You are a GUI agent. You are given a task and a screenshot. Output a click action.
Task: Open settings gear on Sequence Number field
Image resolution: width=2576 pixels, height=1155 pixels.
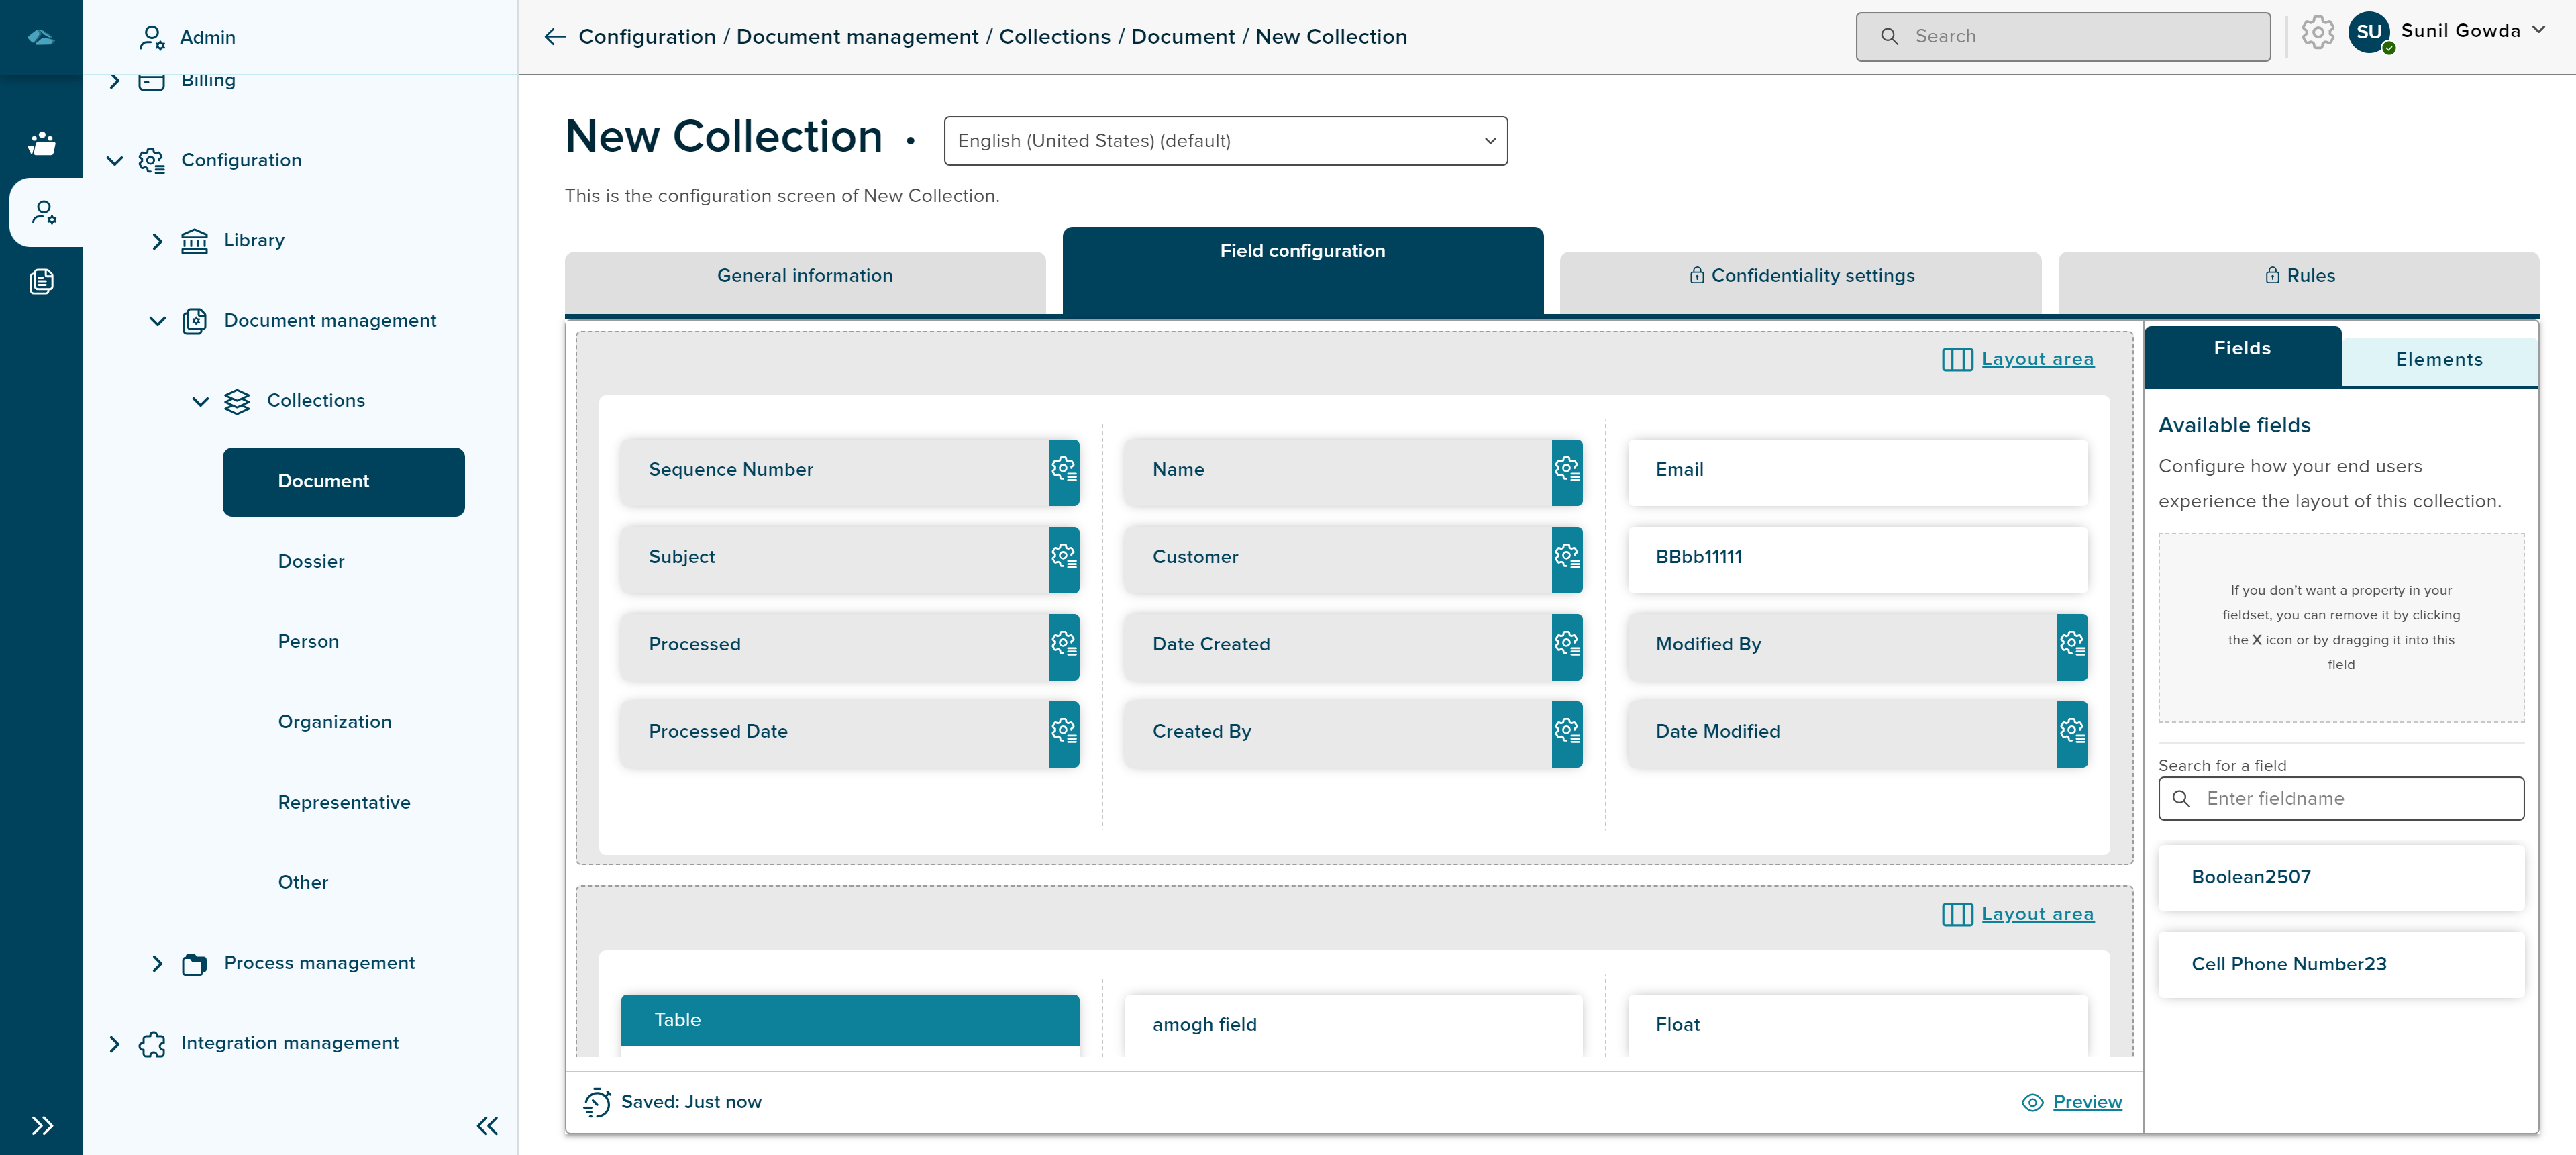(x=1063, y=470)
